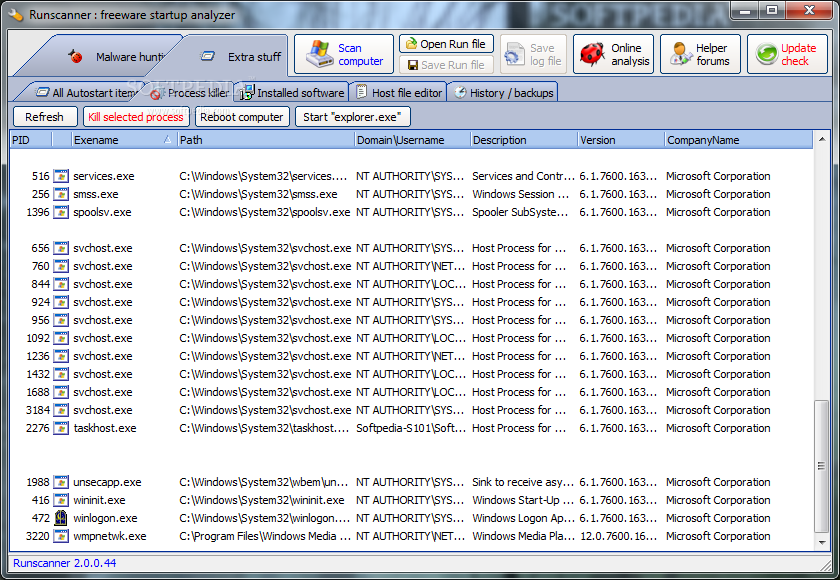Screen dimensions: 840x580
Task: Open Helper forums
Action: [x=700, y=54]
